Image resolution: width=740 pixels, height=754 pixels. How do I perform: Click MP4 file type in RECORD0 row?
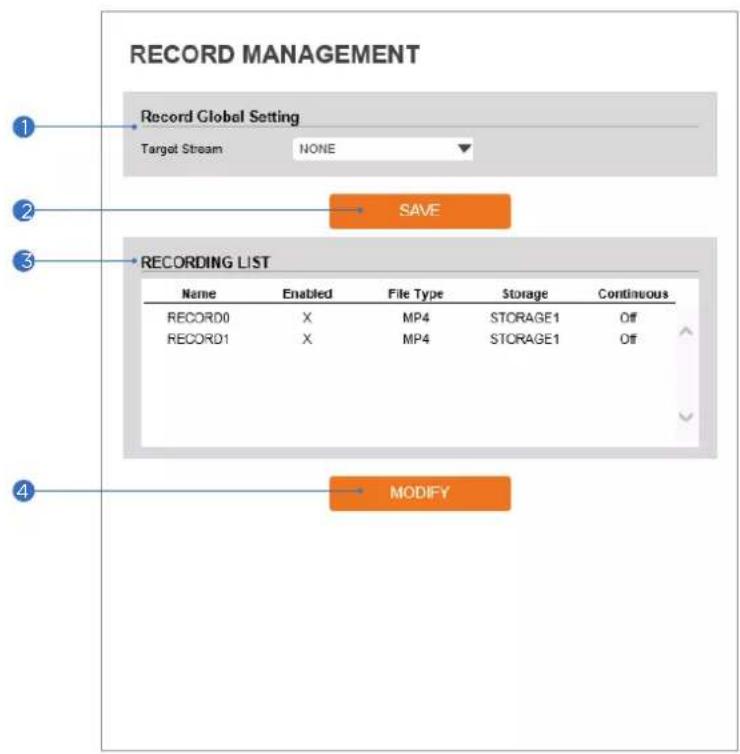point(416,318)
